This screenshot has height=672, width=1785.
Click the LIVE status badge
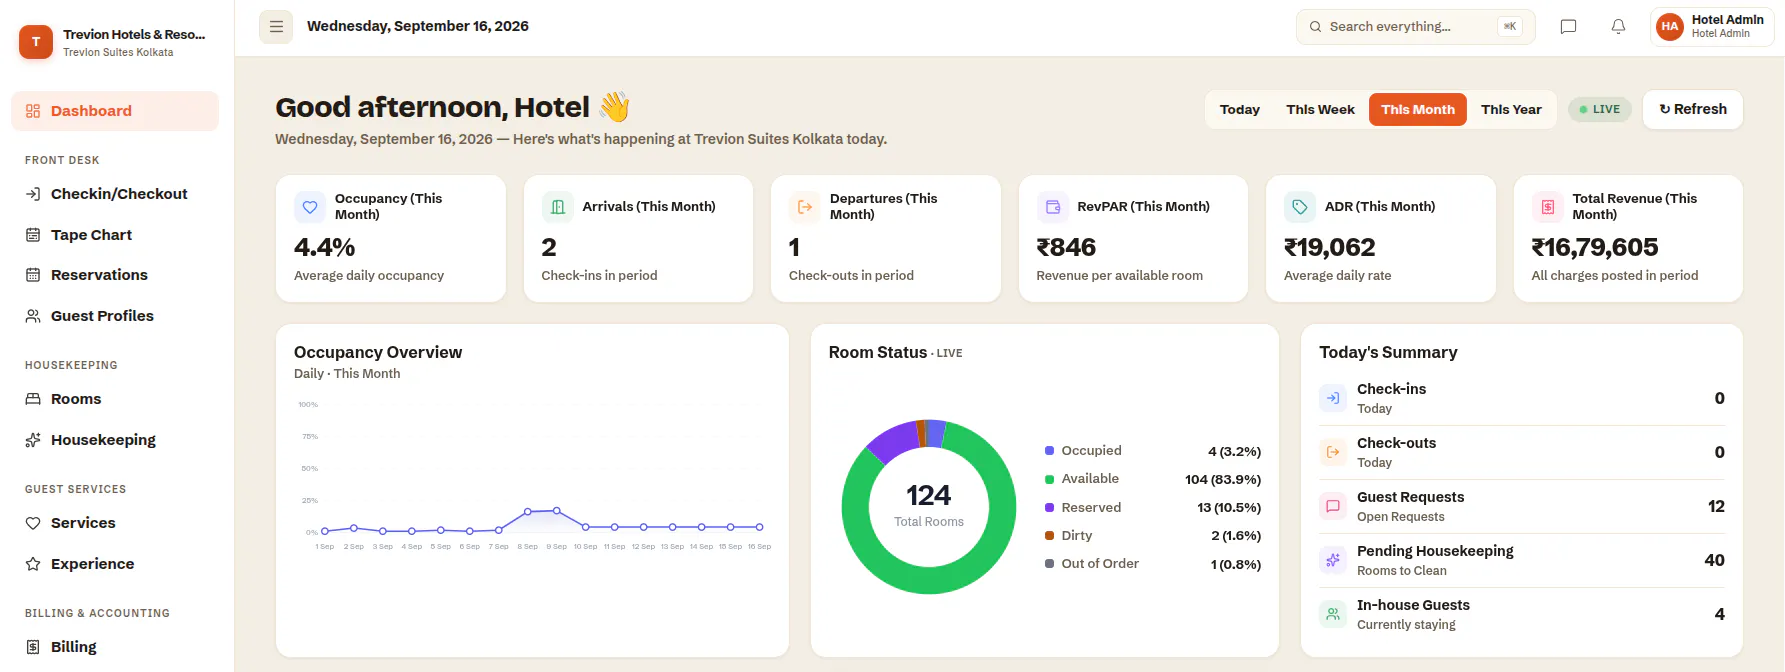coord(1600,110)
